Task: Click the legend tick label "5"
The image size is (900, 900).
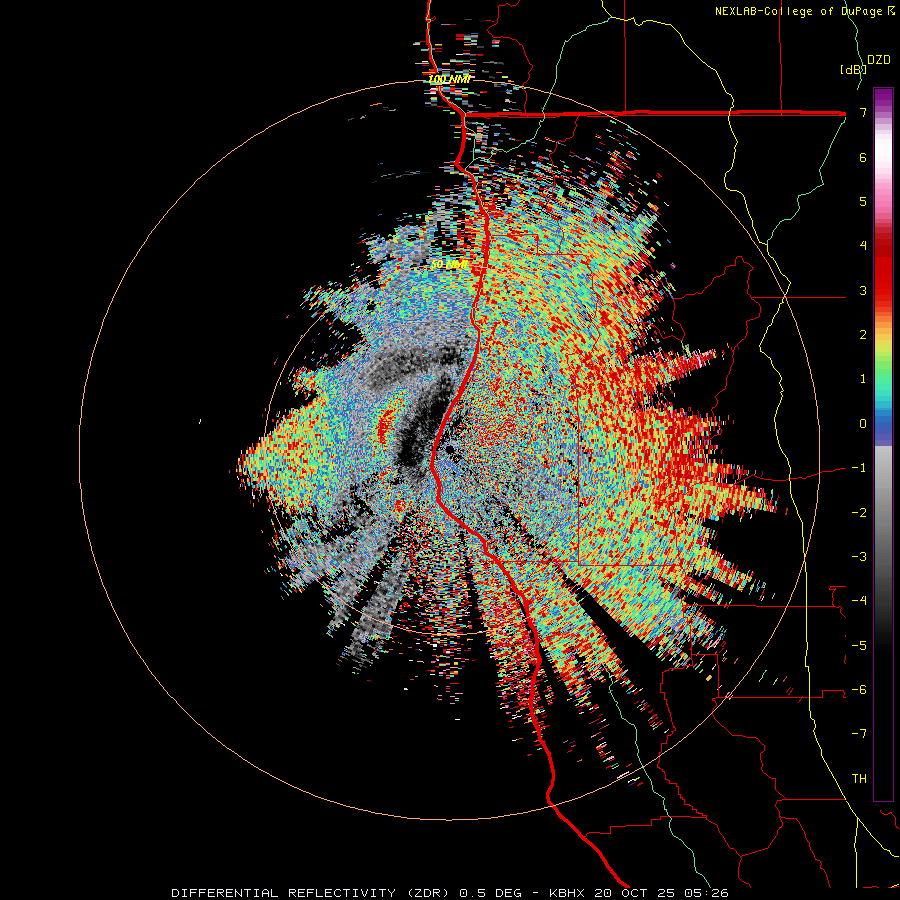Action: click(x=863, y=201)
